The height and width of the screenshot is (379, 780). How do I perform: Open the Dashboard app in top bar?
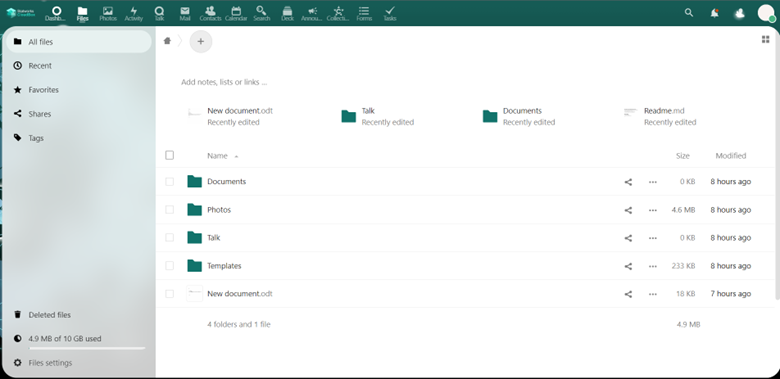pos(56,13)
